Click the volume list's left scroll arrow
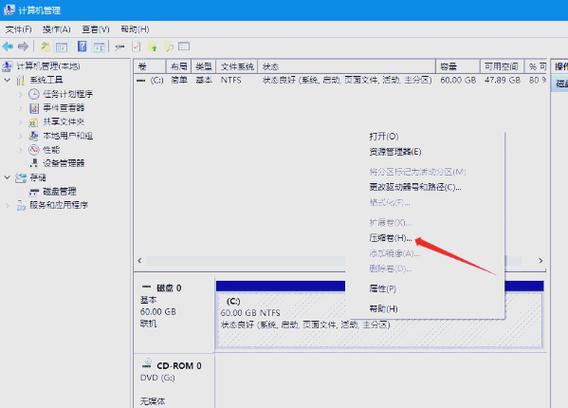568x408 pixels. click(x=140, y=261)
